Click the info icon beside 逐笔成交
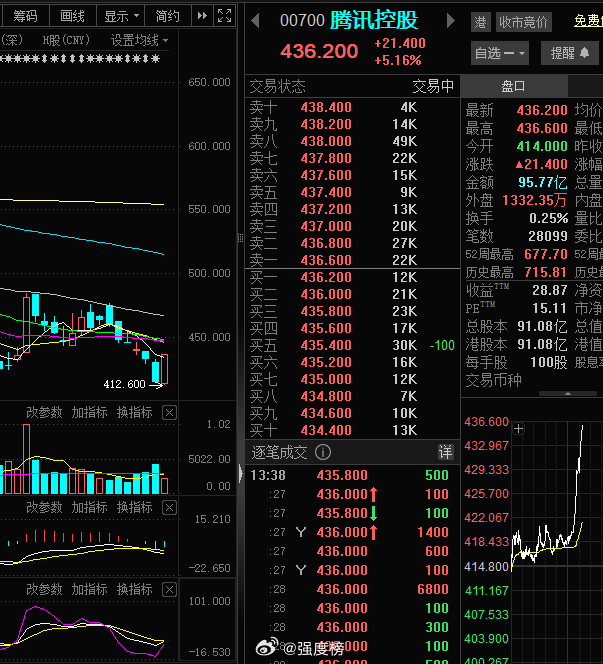Image resolution: width=603 pixels, height=664 pixels. 323,452
